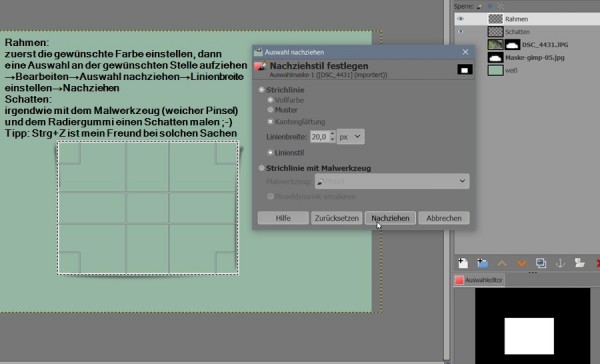
Task: Click the Zurücksetzen button
Action: 337,218
